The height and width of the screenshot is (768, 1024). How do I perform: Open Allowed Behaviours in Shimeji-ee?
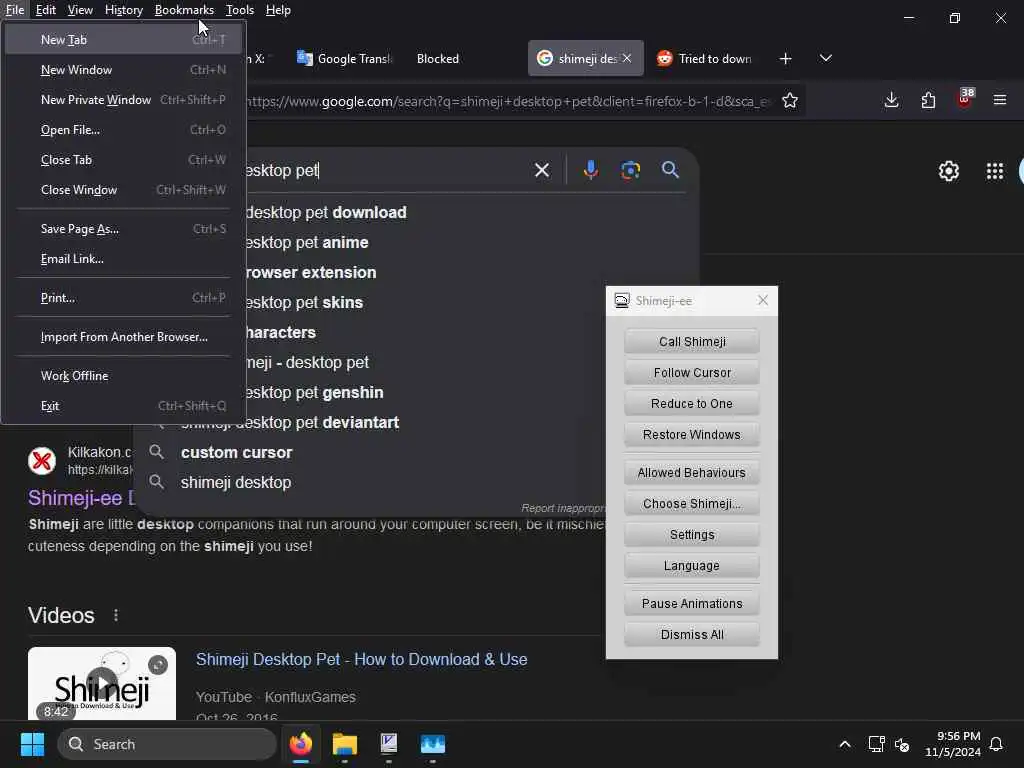click(692, 473)
